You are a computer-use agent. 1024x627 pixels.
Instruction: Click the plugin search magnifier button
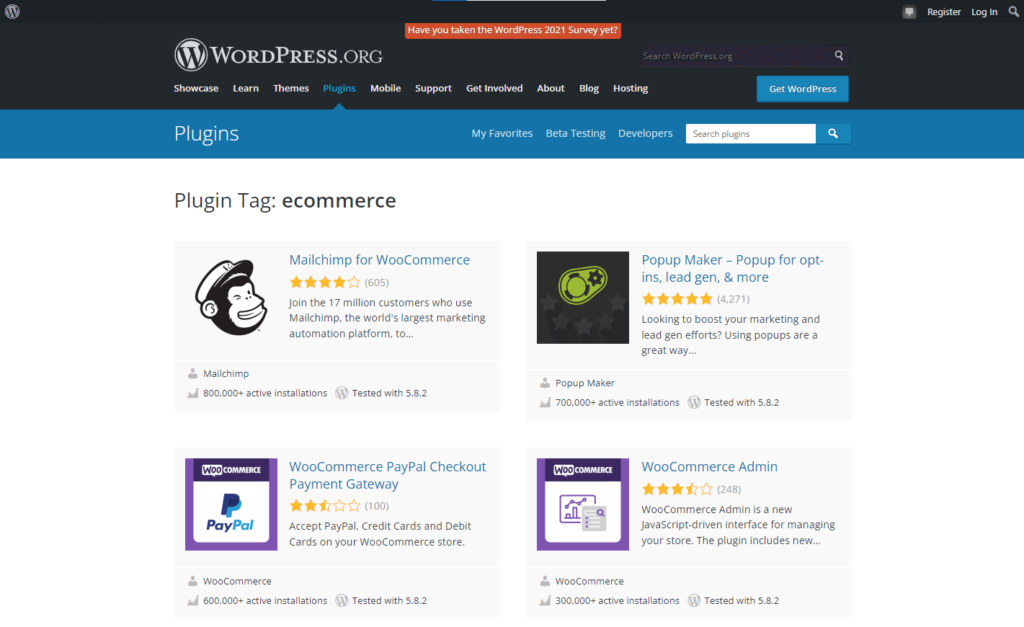tap(833, 133)
